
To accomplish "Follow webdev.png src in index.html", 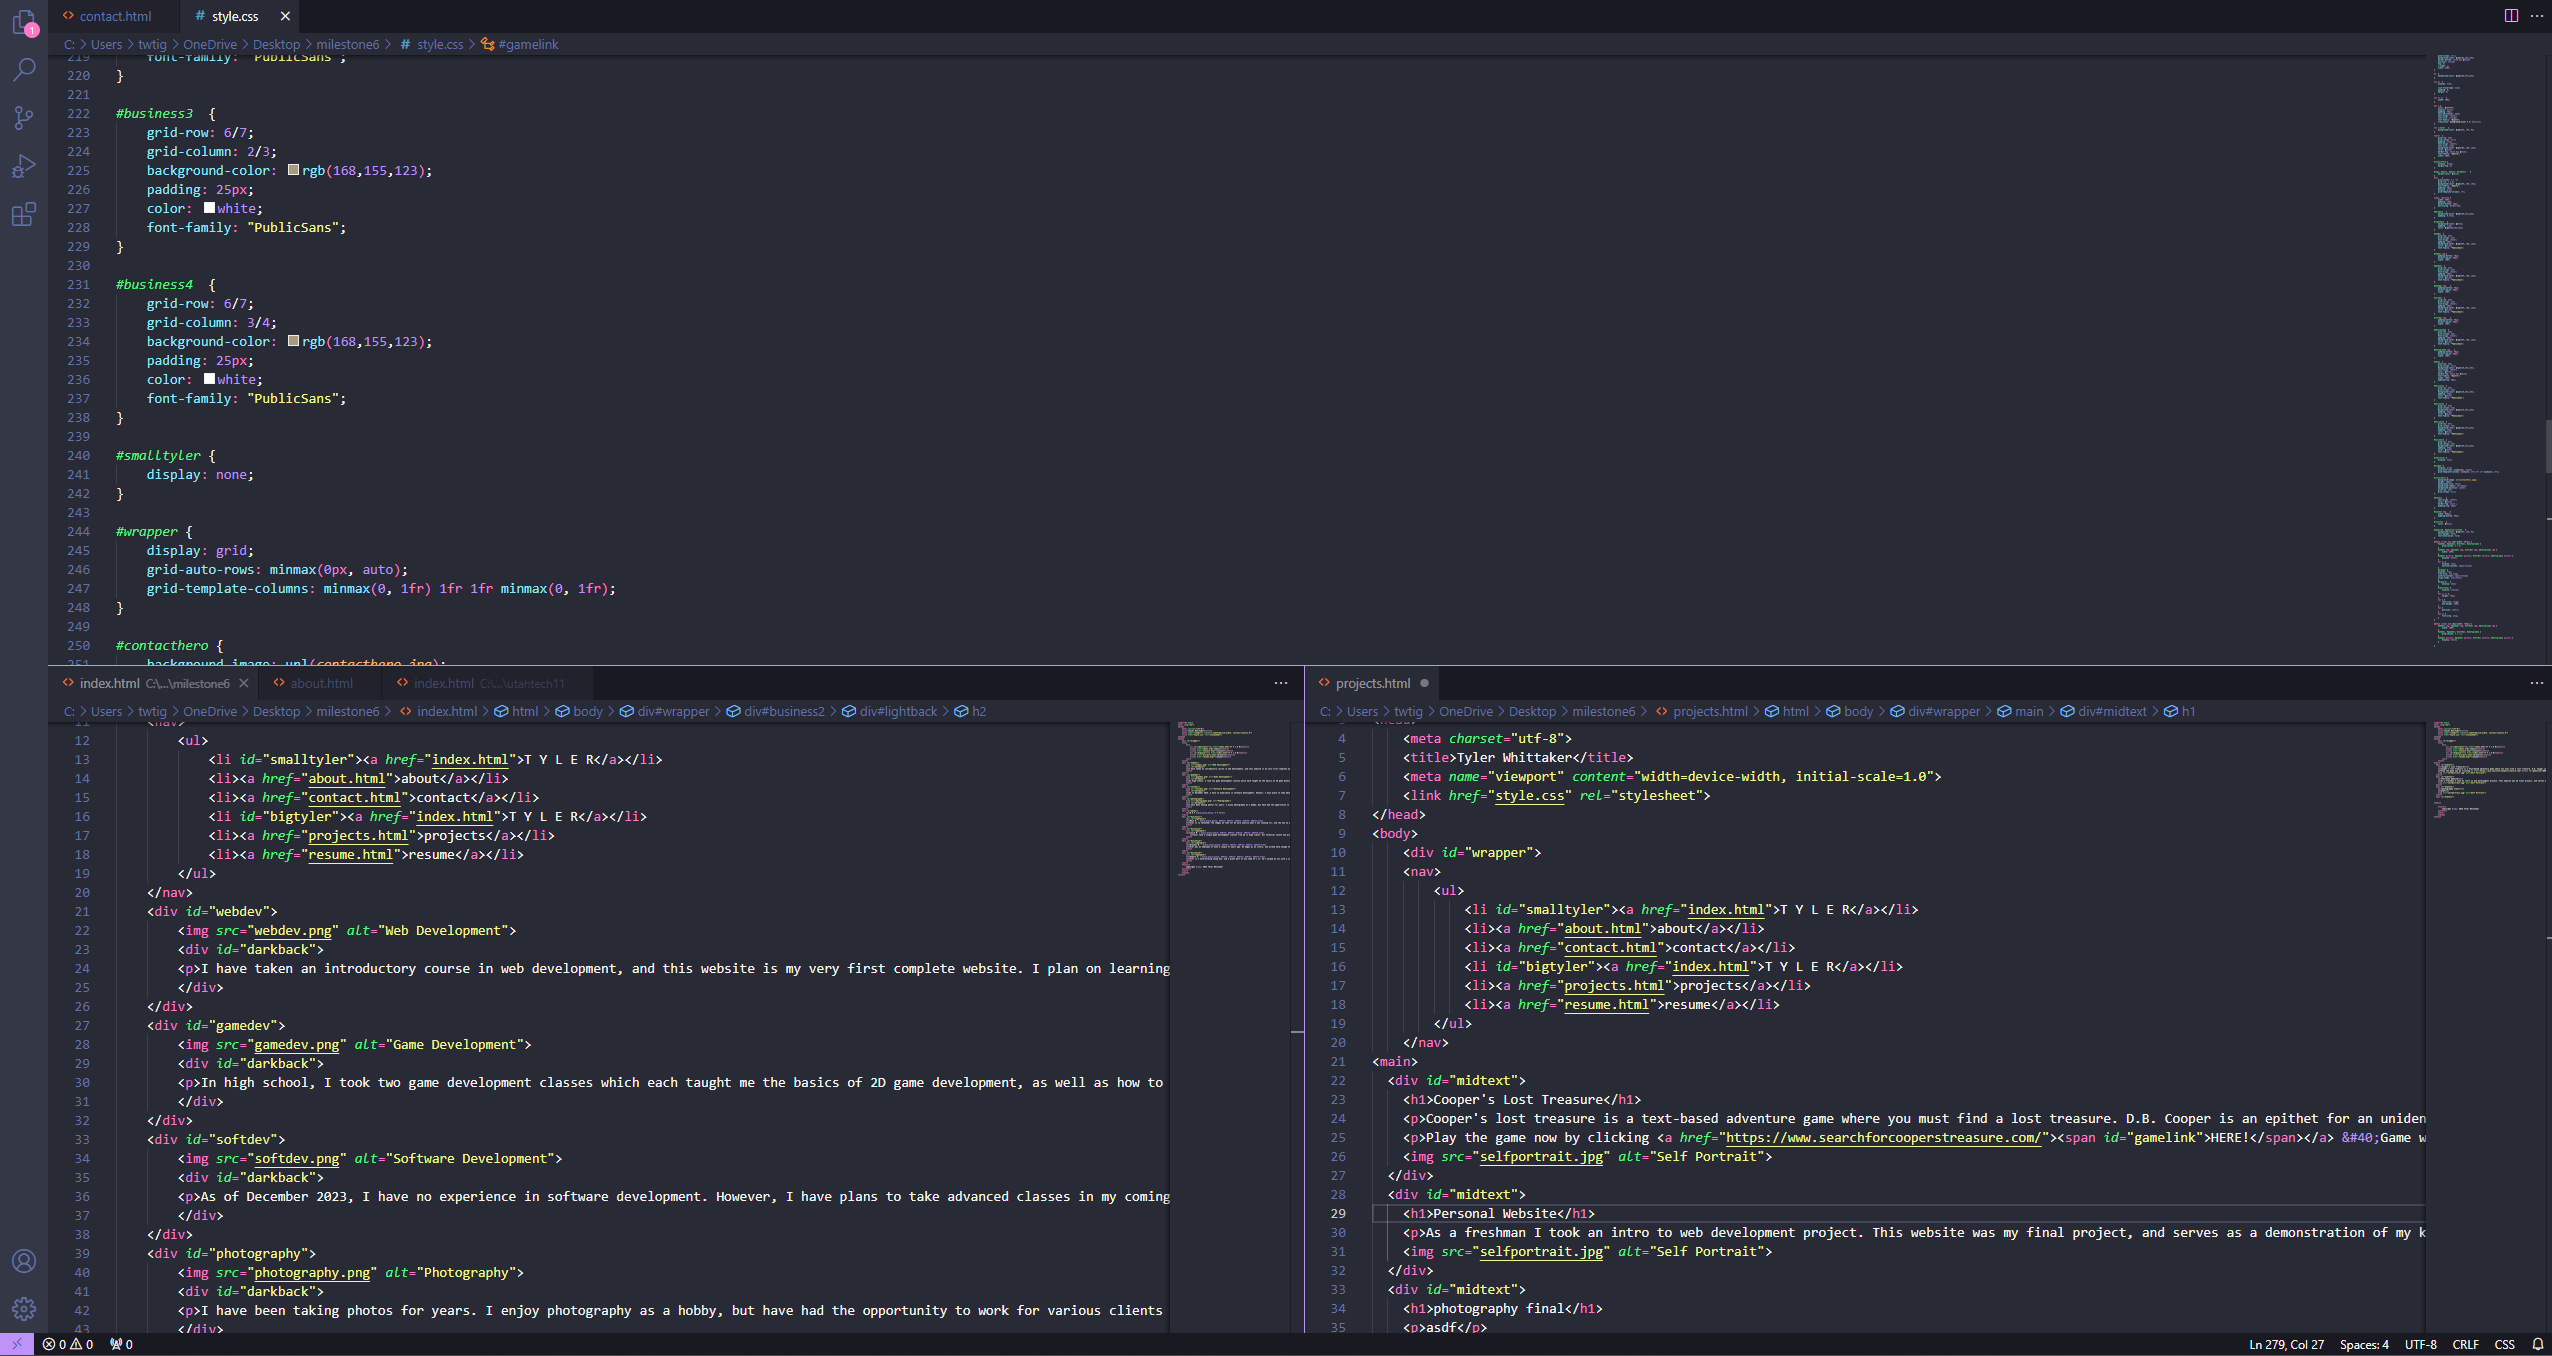I will click(x=292, y=930).
